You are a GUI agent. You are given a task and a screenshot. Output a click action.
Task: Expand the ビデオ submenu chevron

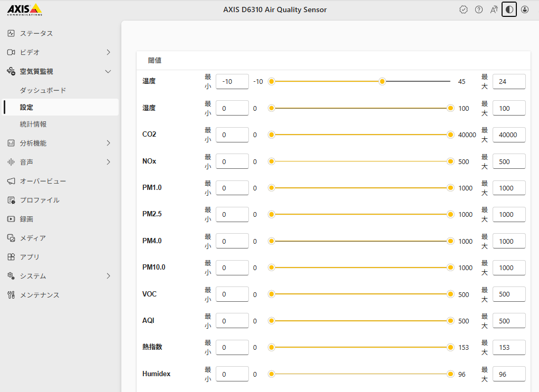coord(108,52)
